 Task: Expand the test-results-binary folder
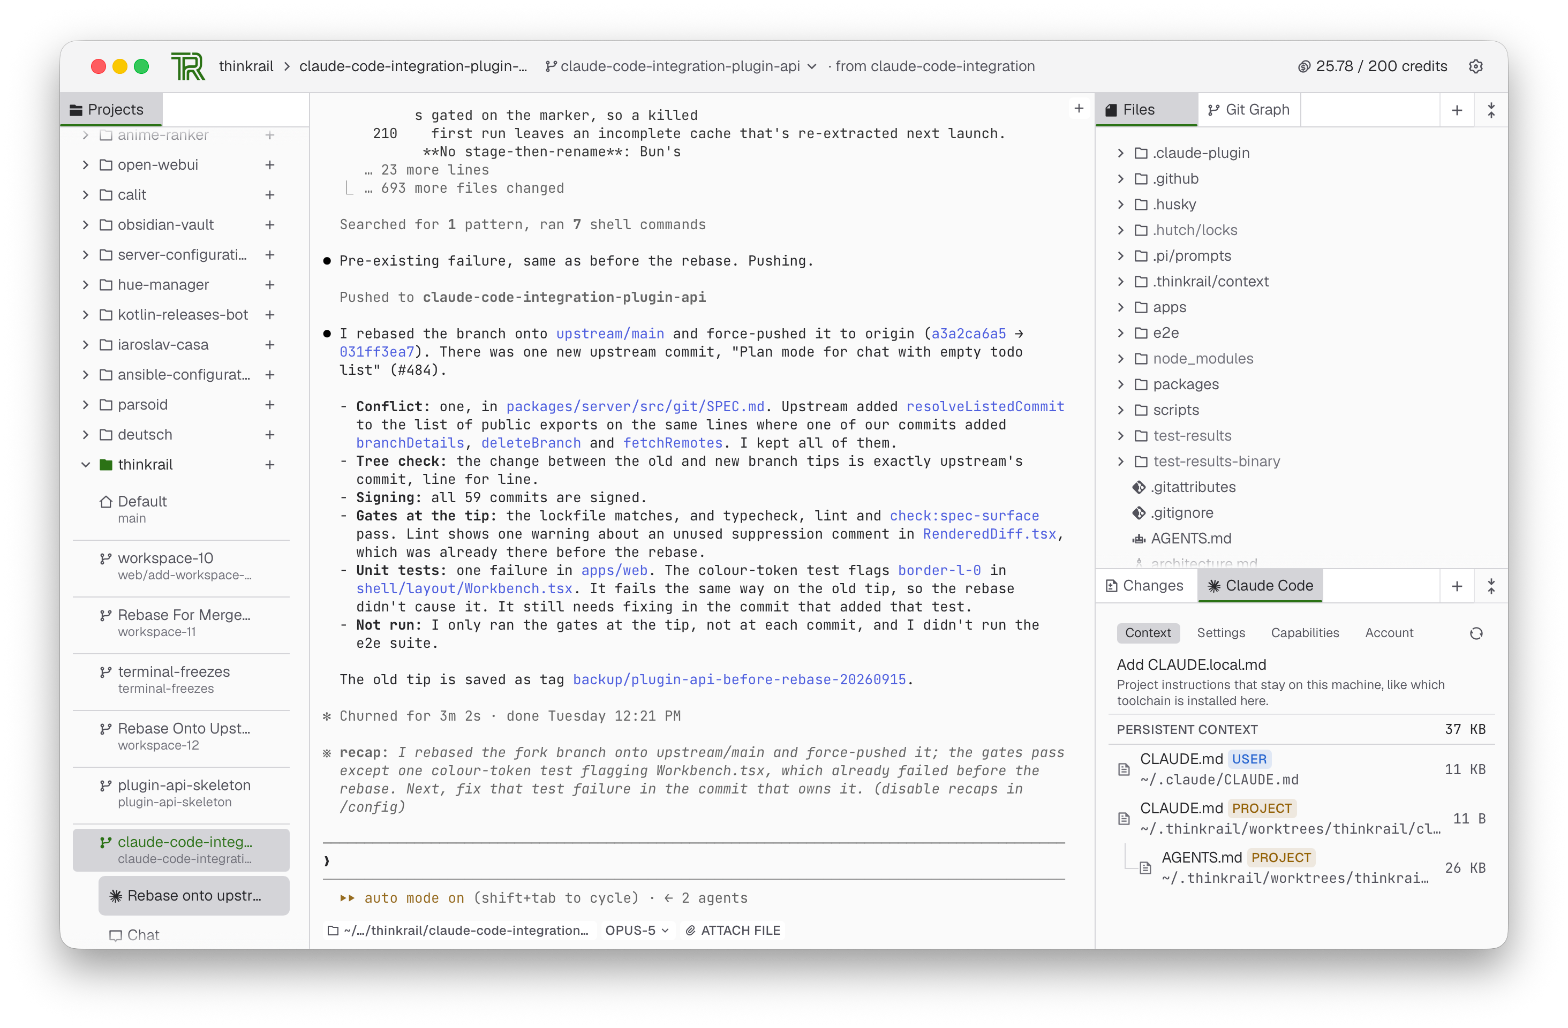(x=1121, y=462)
